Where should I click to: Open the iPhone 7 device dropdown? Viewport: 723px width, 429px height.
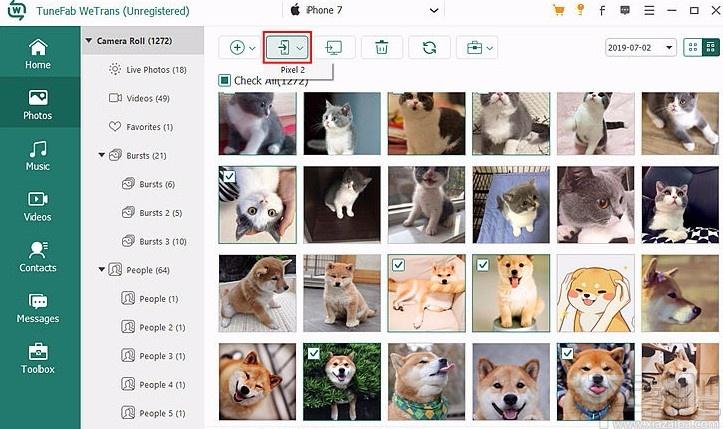coord(364,10)
